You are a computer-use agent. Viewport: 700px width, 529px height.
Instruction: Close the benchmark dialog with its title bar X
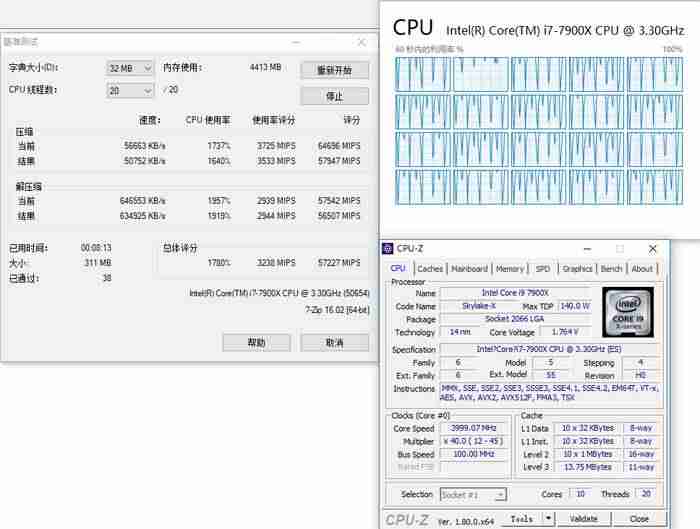pyautogui.click(x=362, y=42)
